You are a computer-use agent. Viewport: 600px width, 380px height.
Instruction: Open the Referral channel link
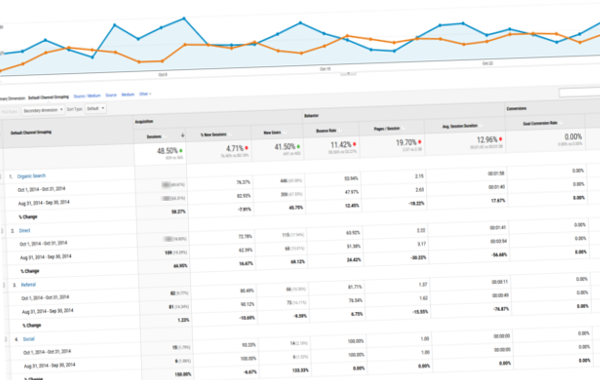tap(28, 285)
